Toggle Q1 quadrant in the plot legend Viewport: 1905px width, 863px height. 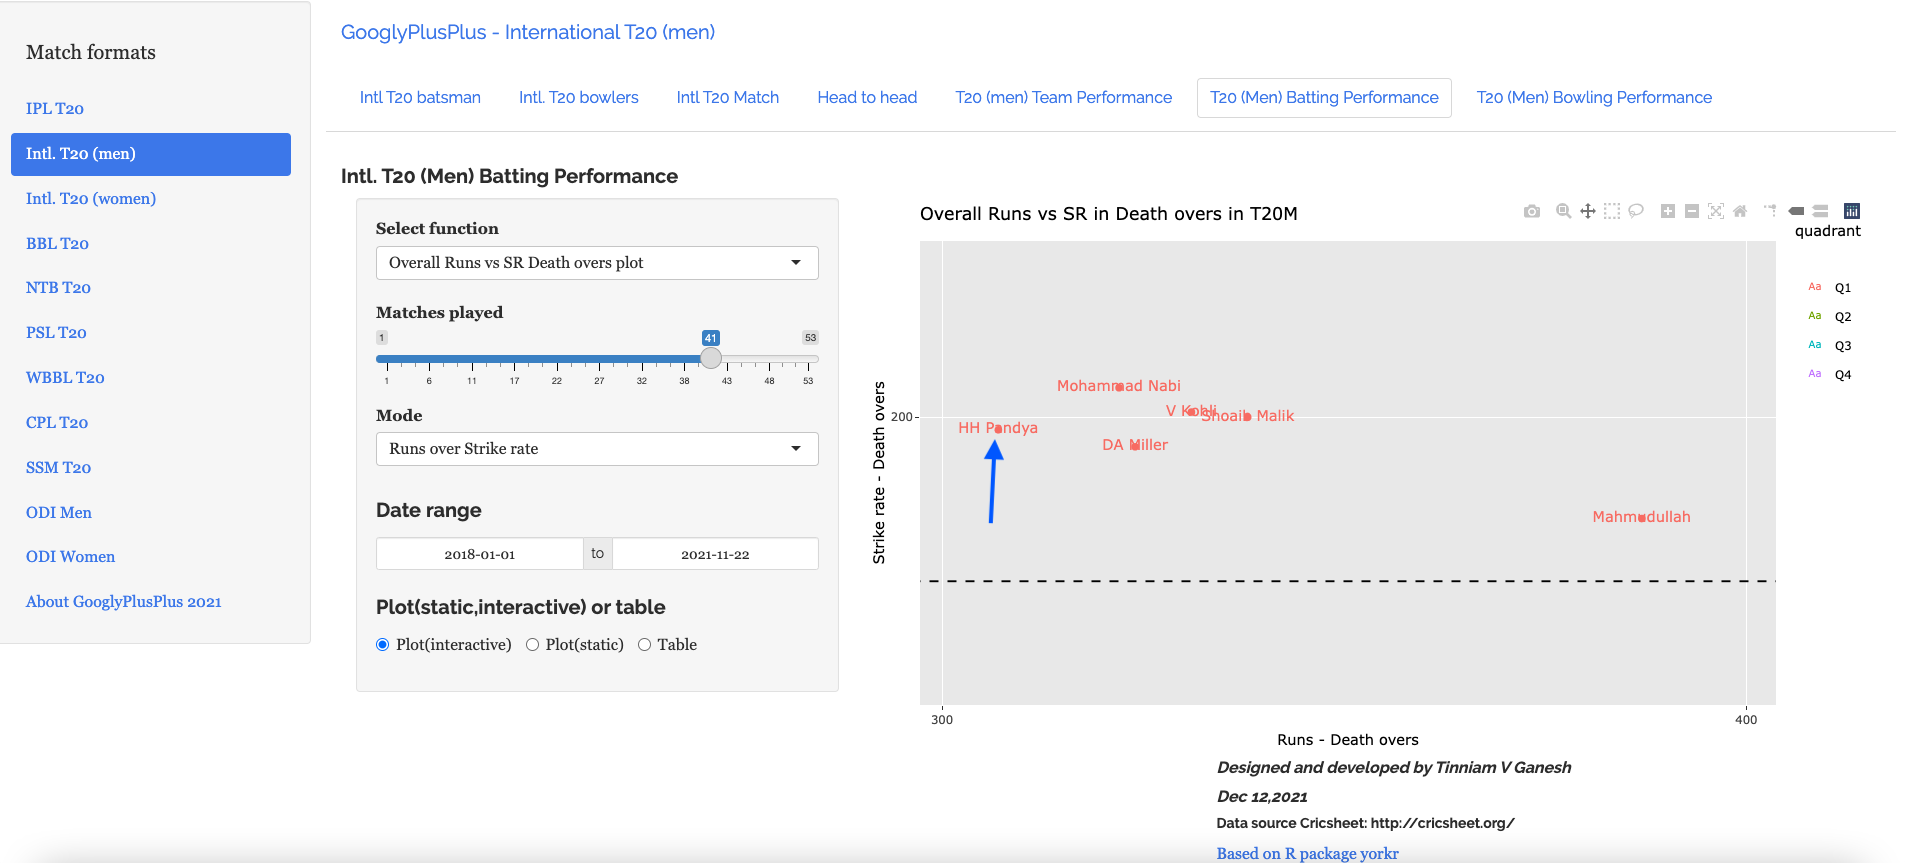1842,288
